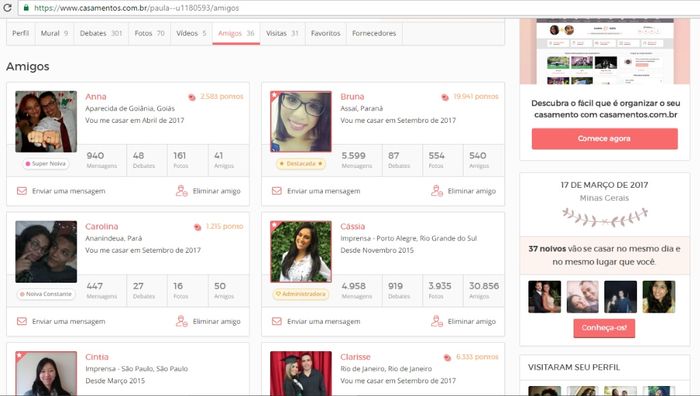Click Anna's 940 Mensagens count
The width and height of the screenshot is (700, 396).
(102, 160)
